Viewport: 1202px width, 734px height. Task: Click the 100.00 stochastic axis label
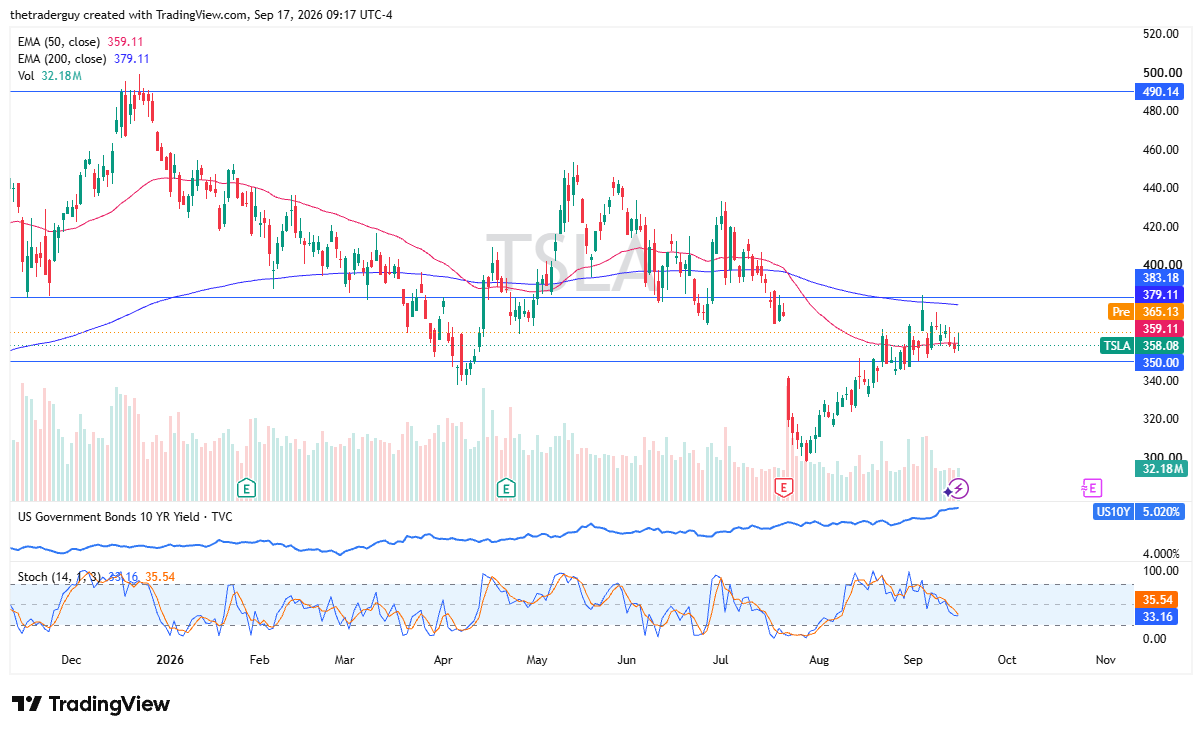tap(1161, 571)
